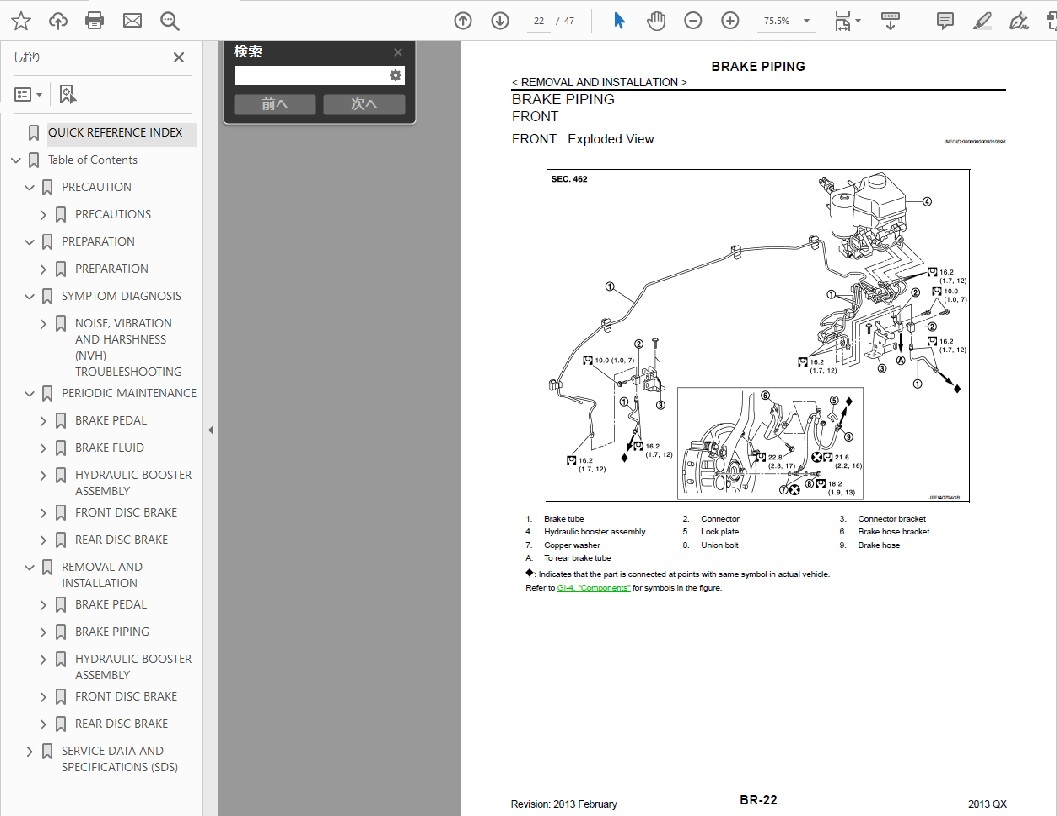
Task: Zoom in with the plus icon
Action: (730, 21)
